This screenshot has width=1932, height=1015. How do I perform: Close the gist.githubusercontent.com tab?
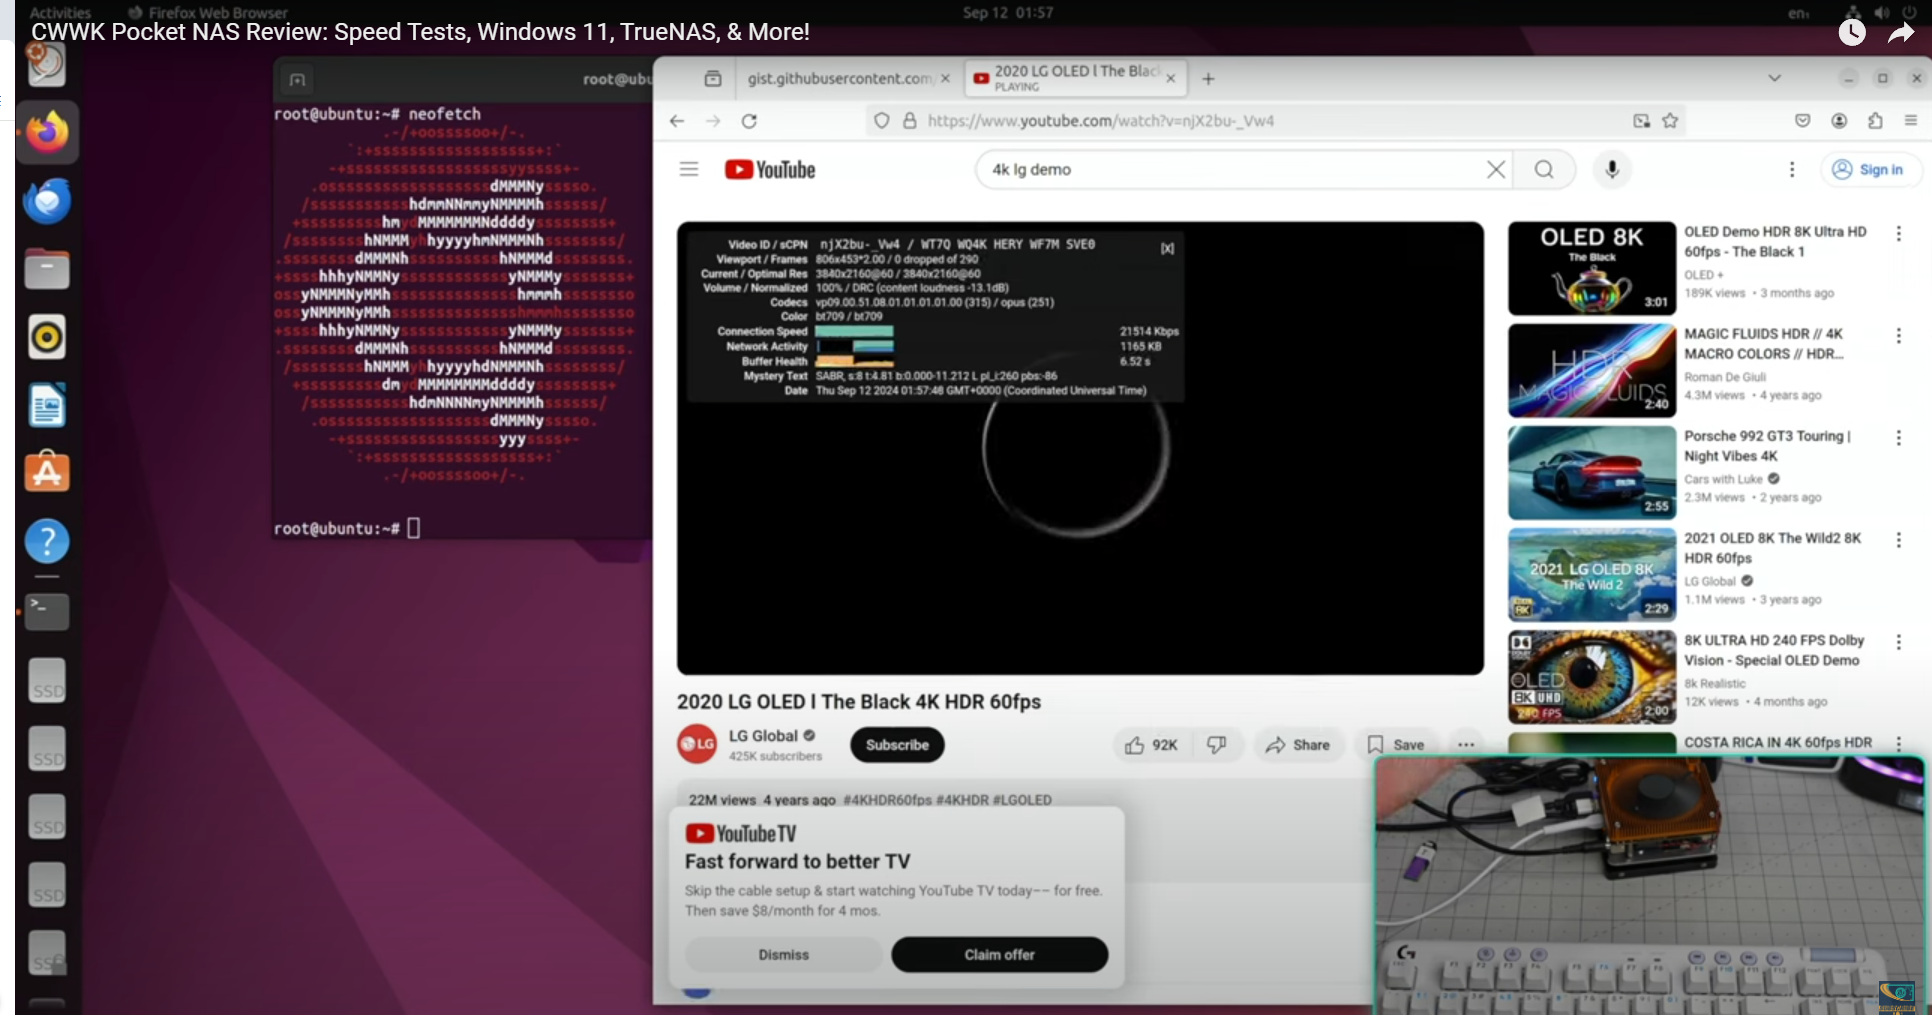click(945, 78)
